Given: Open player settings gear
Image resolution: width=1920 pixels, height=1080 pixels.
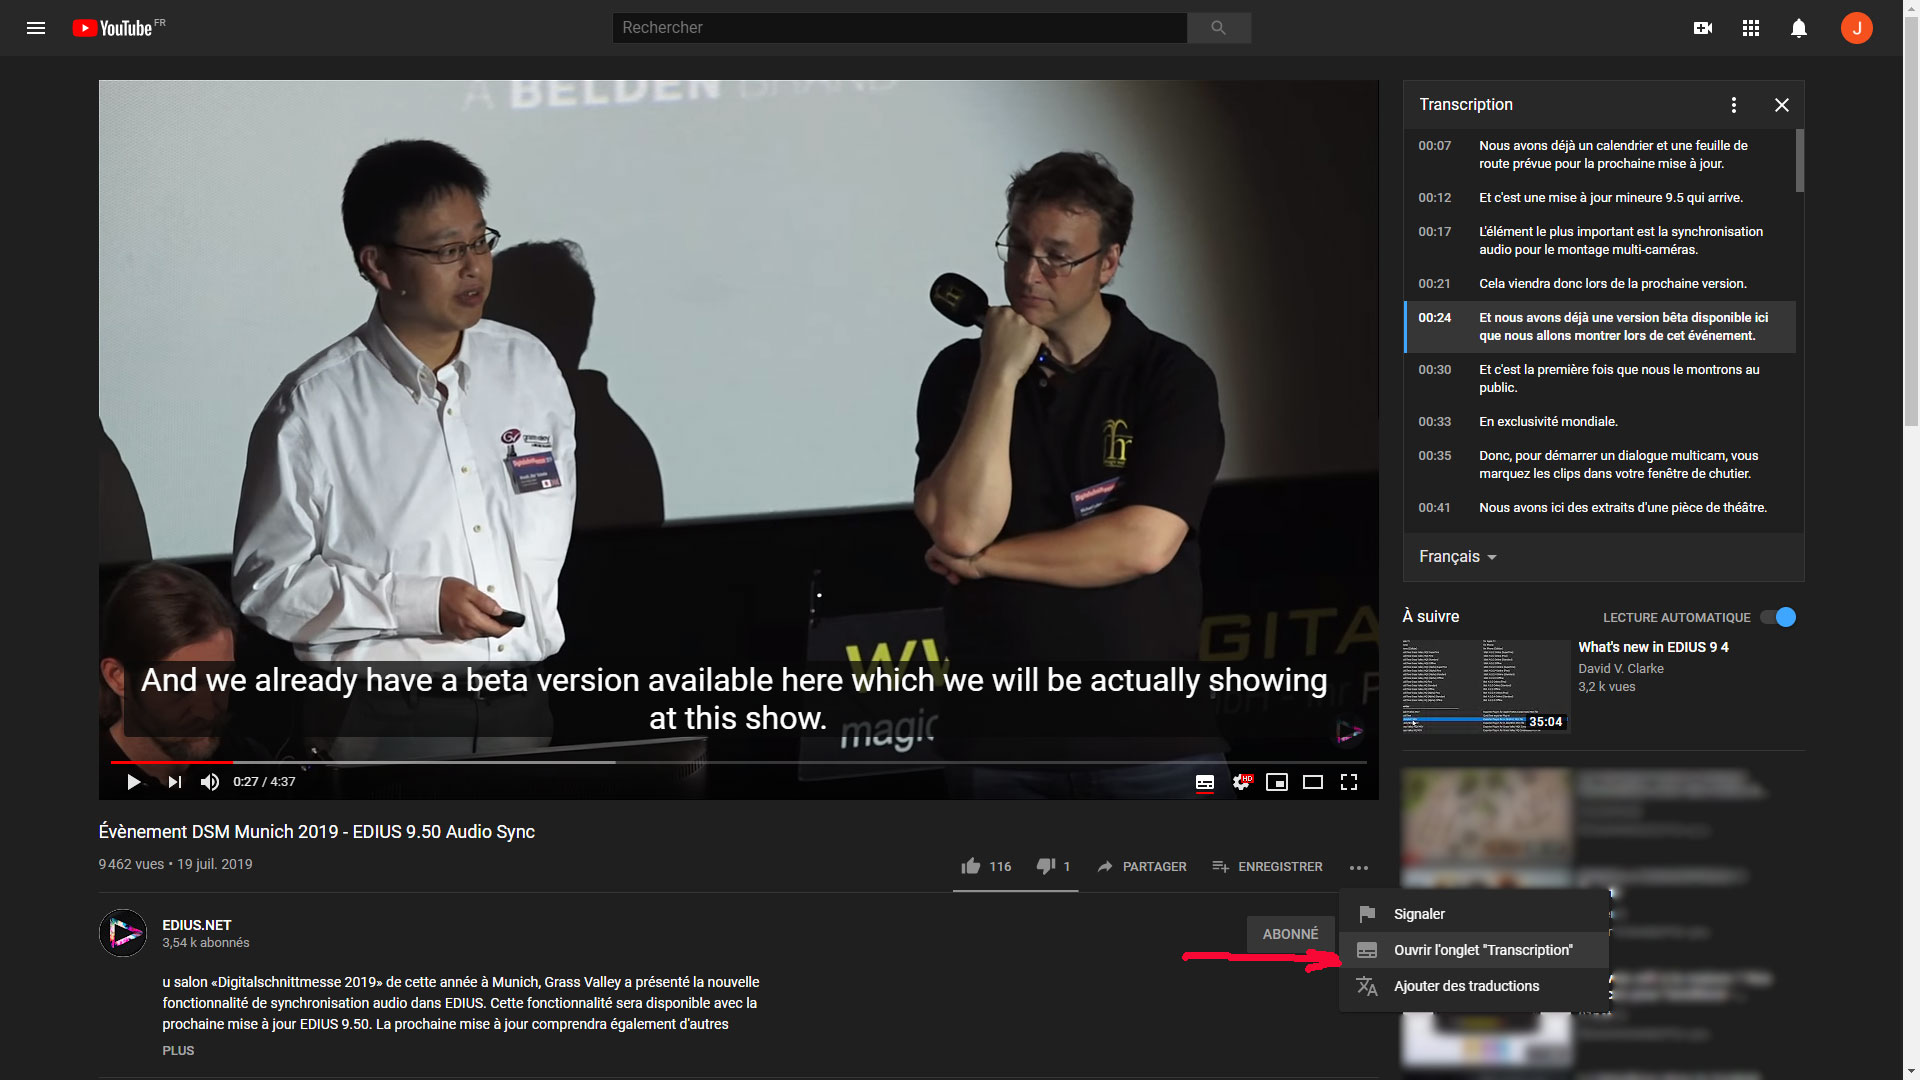Looking at the screenshot, I should click(1241, 782).
